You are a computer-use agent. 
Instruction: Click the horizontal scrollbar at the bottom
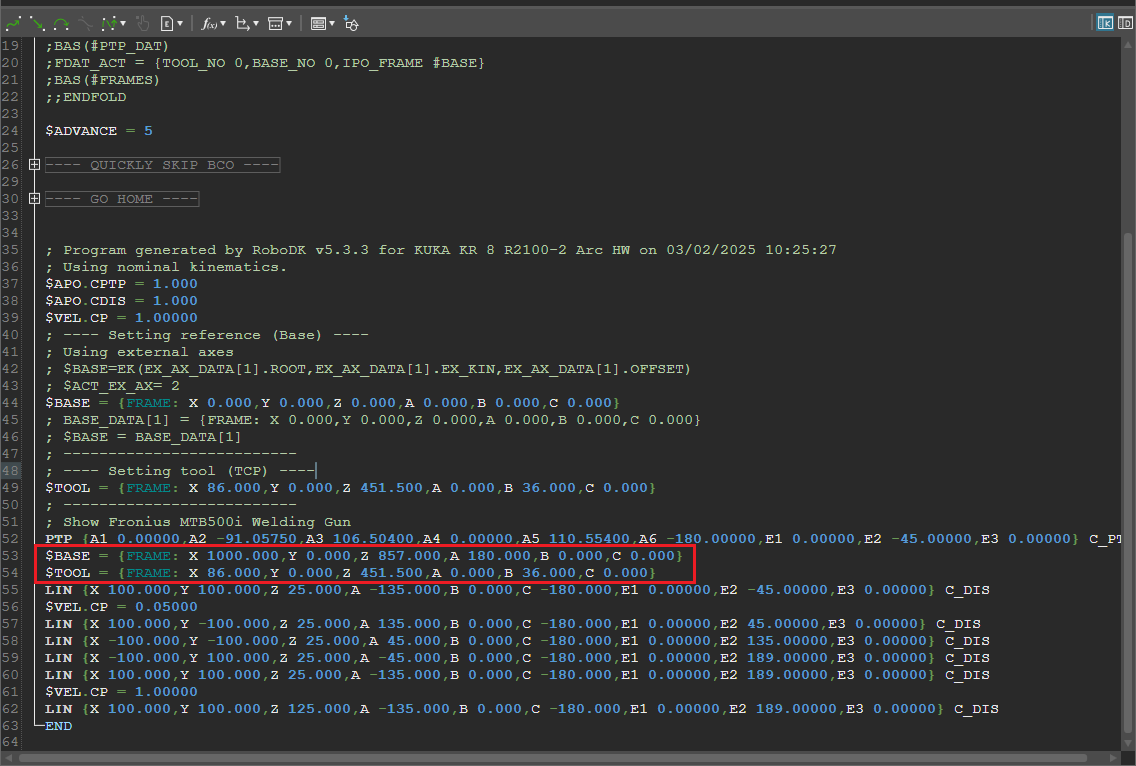(560, 758)
